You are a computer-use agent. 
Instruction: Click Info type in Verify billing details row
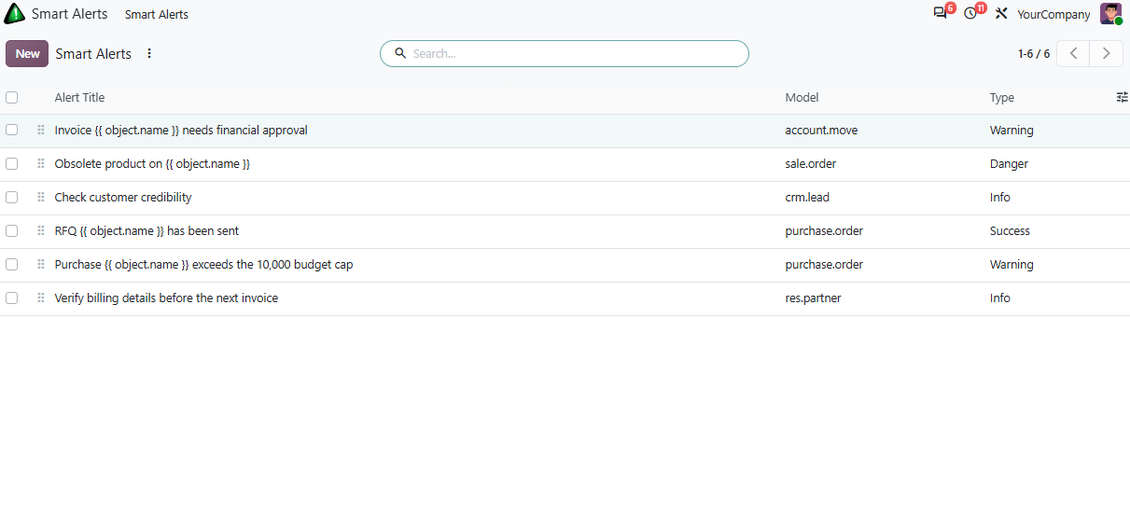coord(1000,298)
